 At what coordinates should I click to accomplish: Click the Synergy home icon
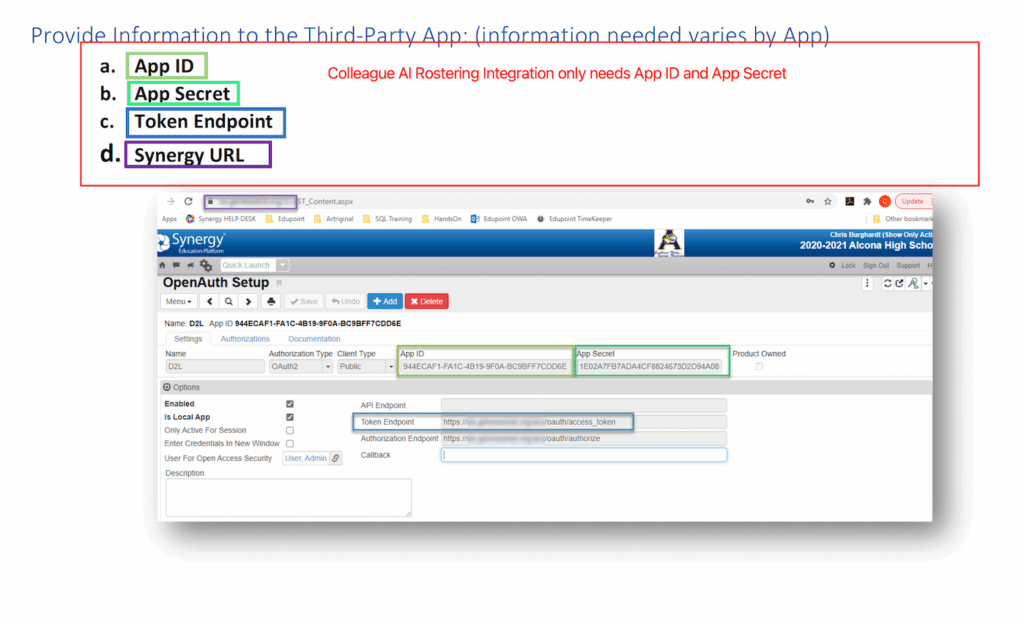tap(163, 265)
